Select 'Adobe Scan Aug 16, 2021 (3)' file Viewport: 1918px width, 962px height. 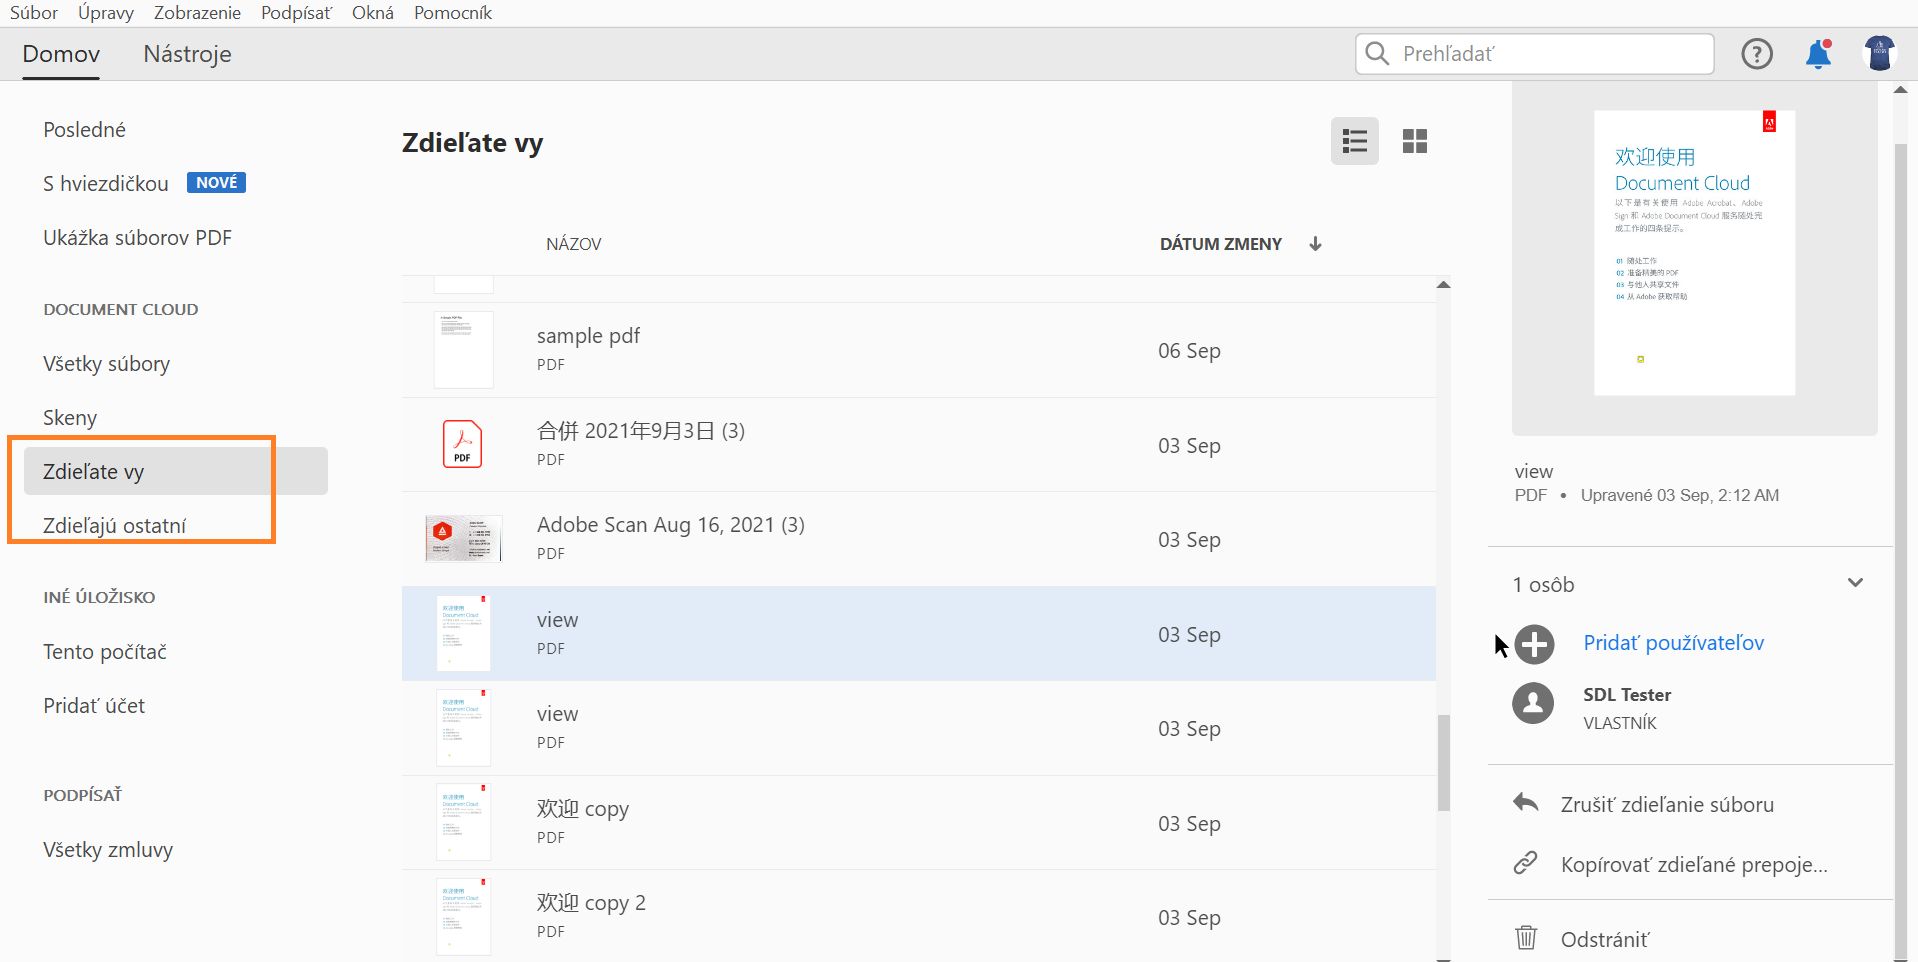(x=919, y=539)
